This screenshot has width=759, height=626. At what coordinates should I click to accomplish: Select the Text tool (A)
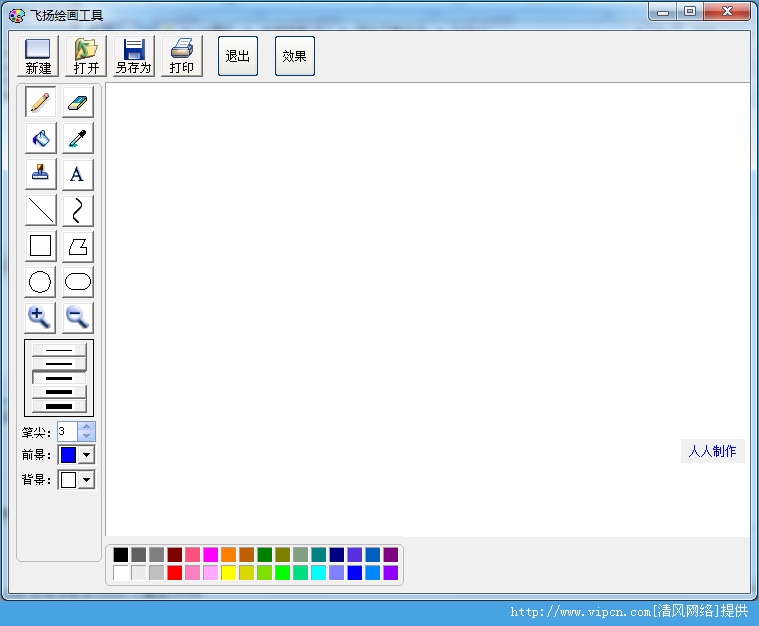77,174
